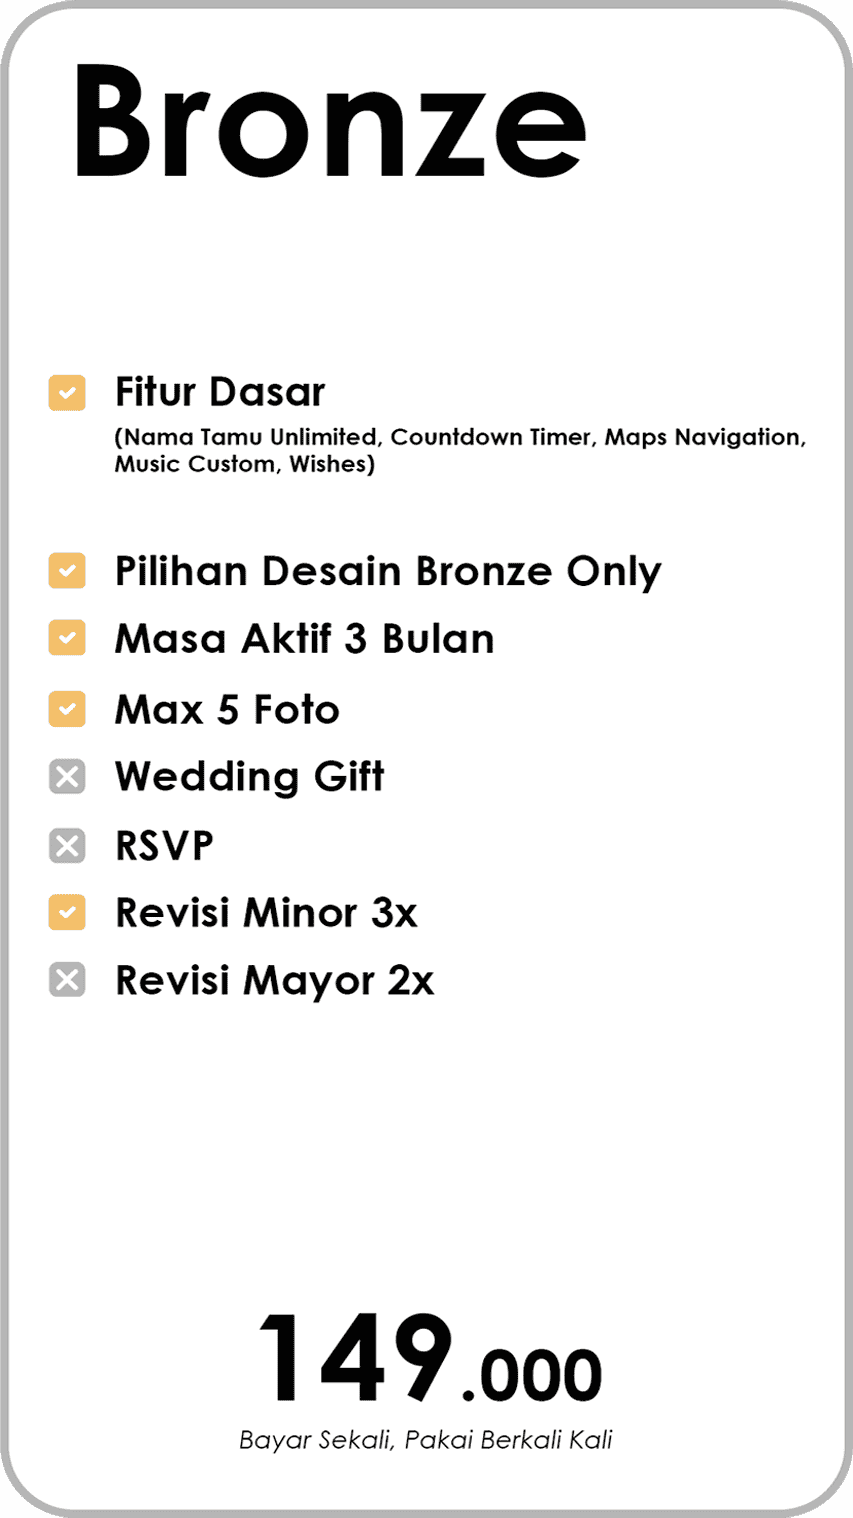Click the gray X icon beside Wedding Gift
The height and width of the screenshot is (1518, 853).
(67, 776)
